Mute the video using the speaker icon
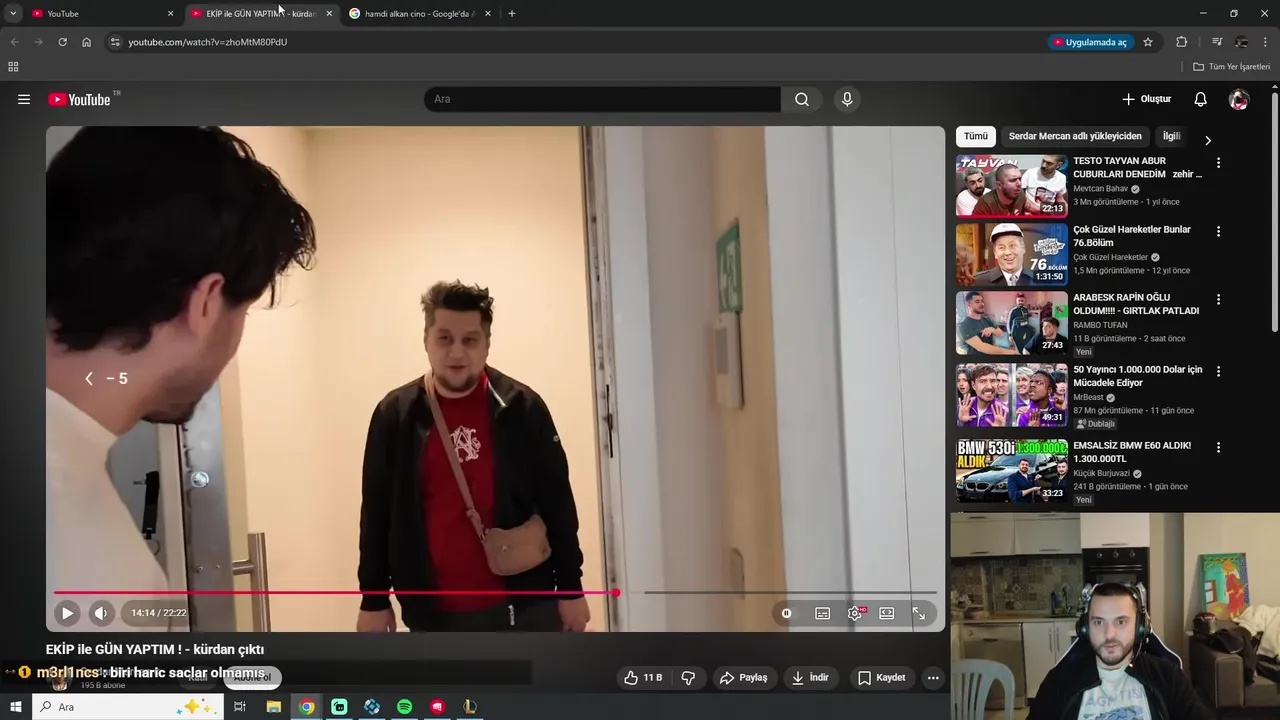The width and height of the screenshot is (1280, 720). [101, 613]
